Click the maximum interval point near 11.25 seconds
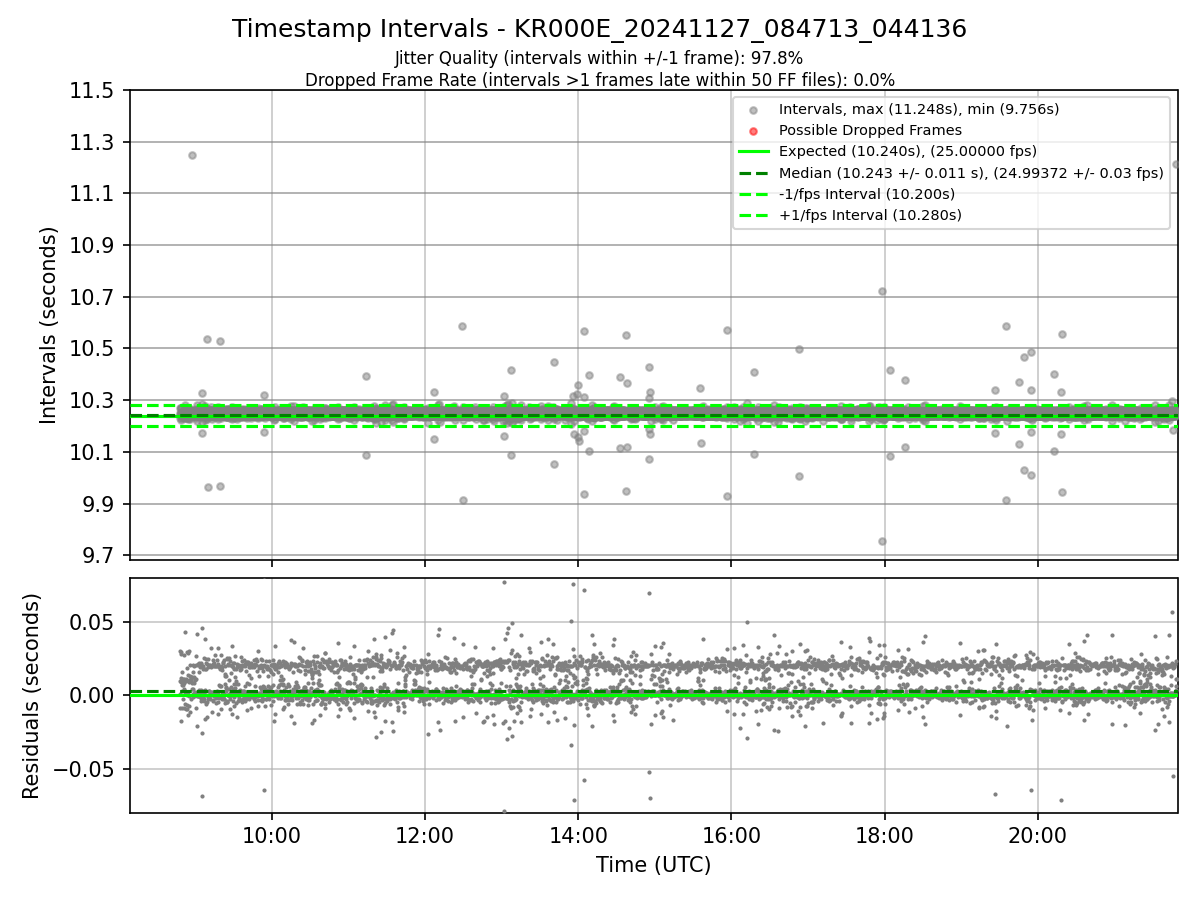Image resolution: width=1200 pixels, height=900 pixels. point(192,155)
